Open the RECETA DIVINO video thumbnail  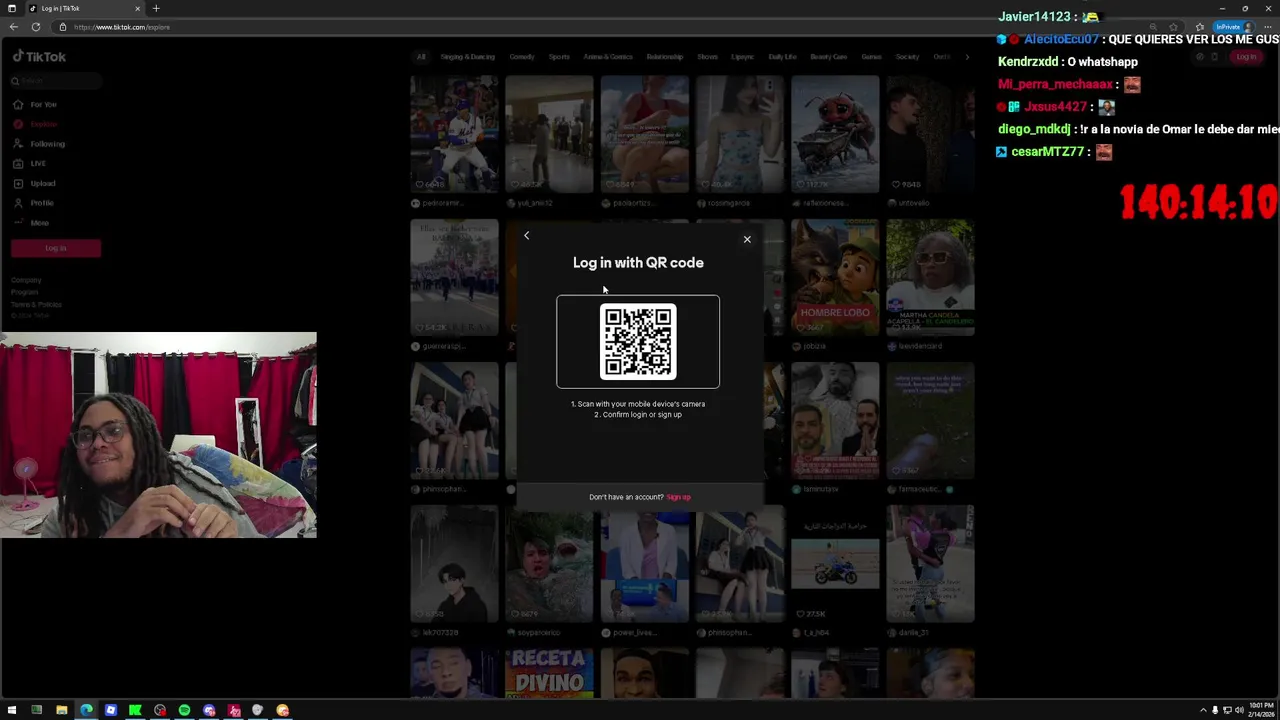pos(549,673)
